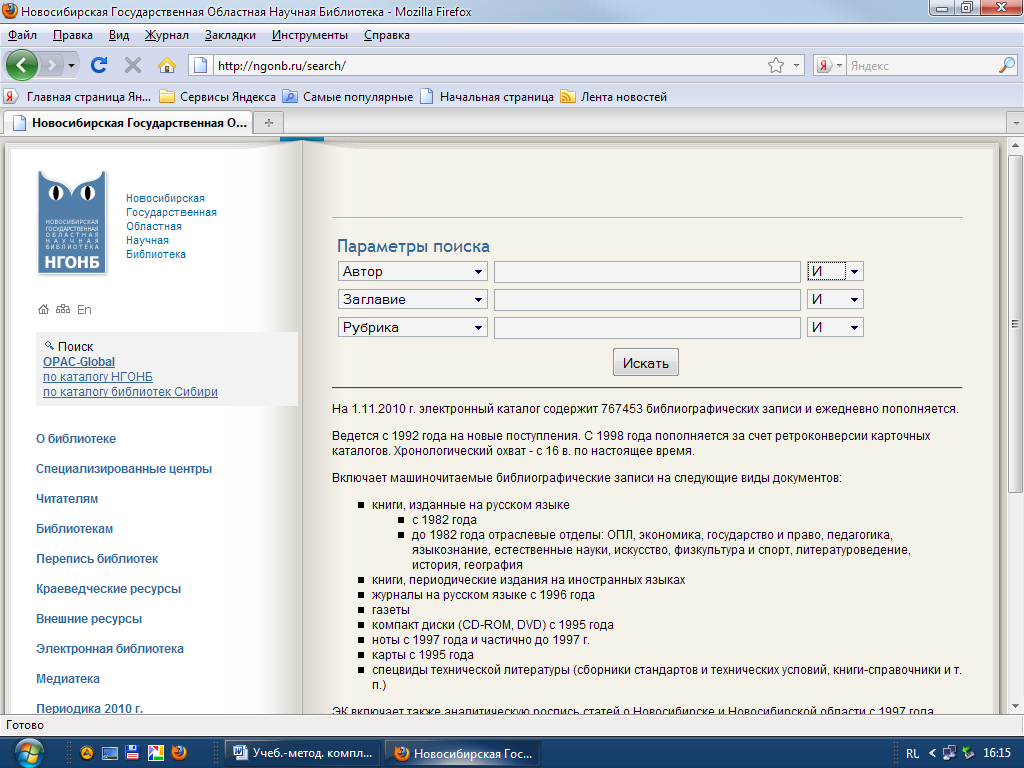
Task: Open Перепись библиотек link
Action: (97, 559)
